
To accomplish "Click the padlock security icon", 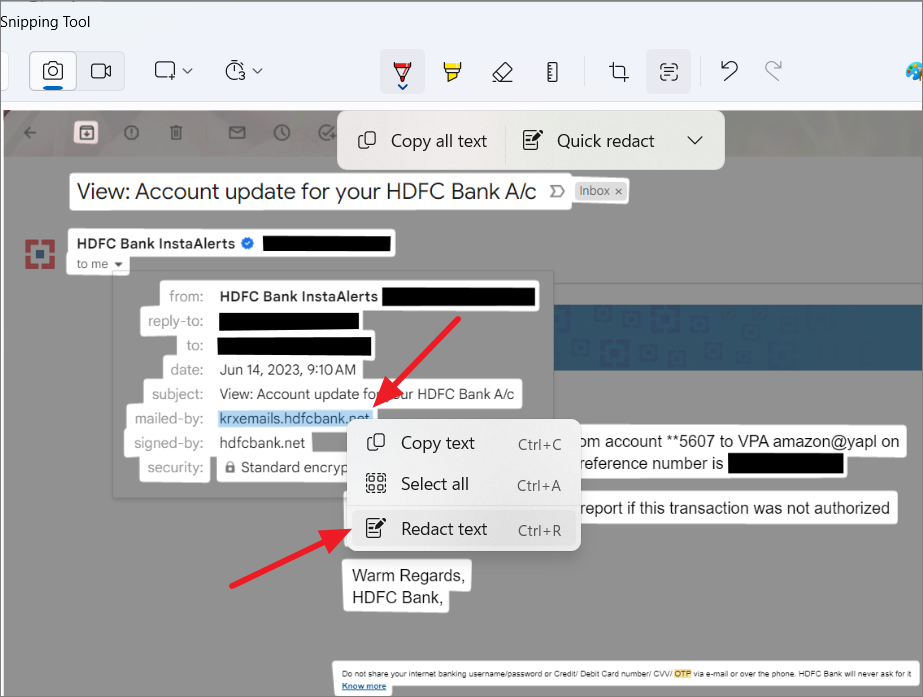I will [x=230, y=467].
